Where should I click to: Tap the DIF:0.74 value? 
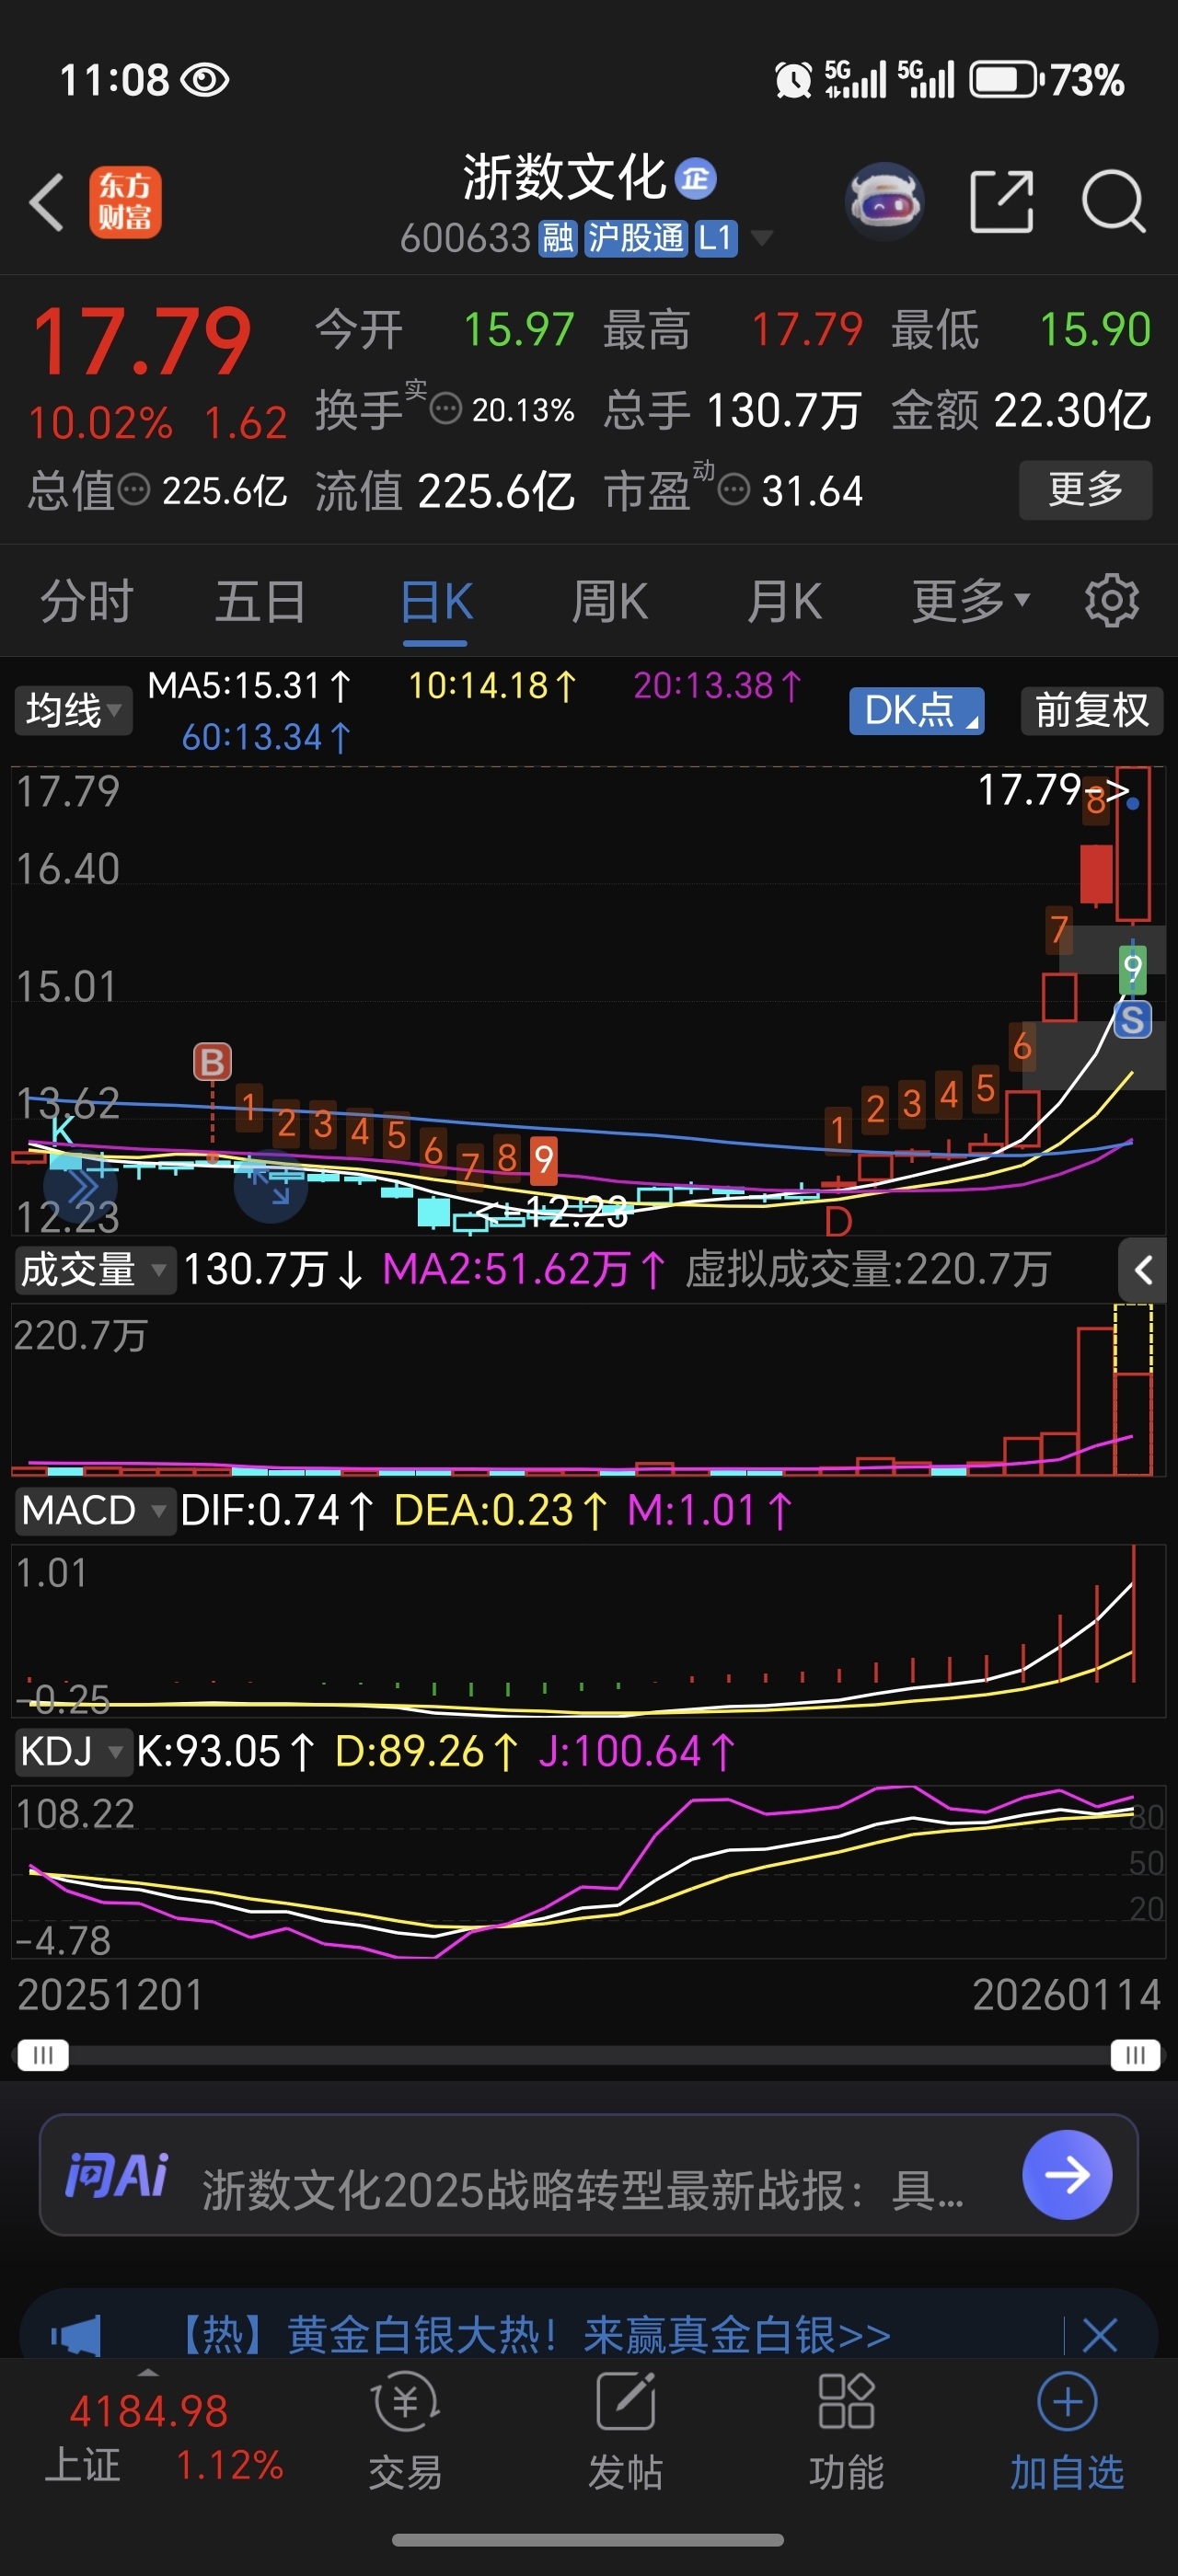click(x=277, y=1510)
